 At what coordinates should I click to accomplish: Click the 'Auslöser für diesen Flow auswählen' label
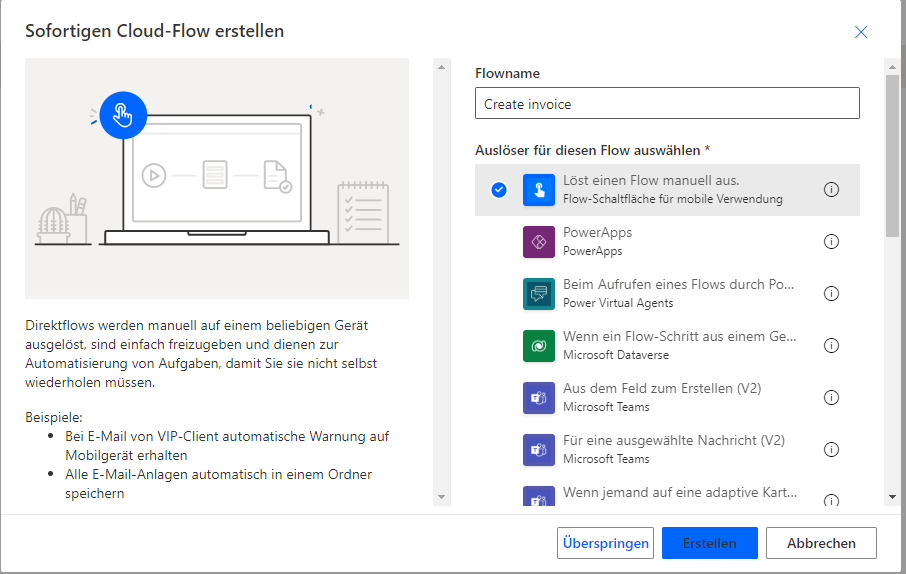pyautogui.click(x=588, y=150)
